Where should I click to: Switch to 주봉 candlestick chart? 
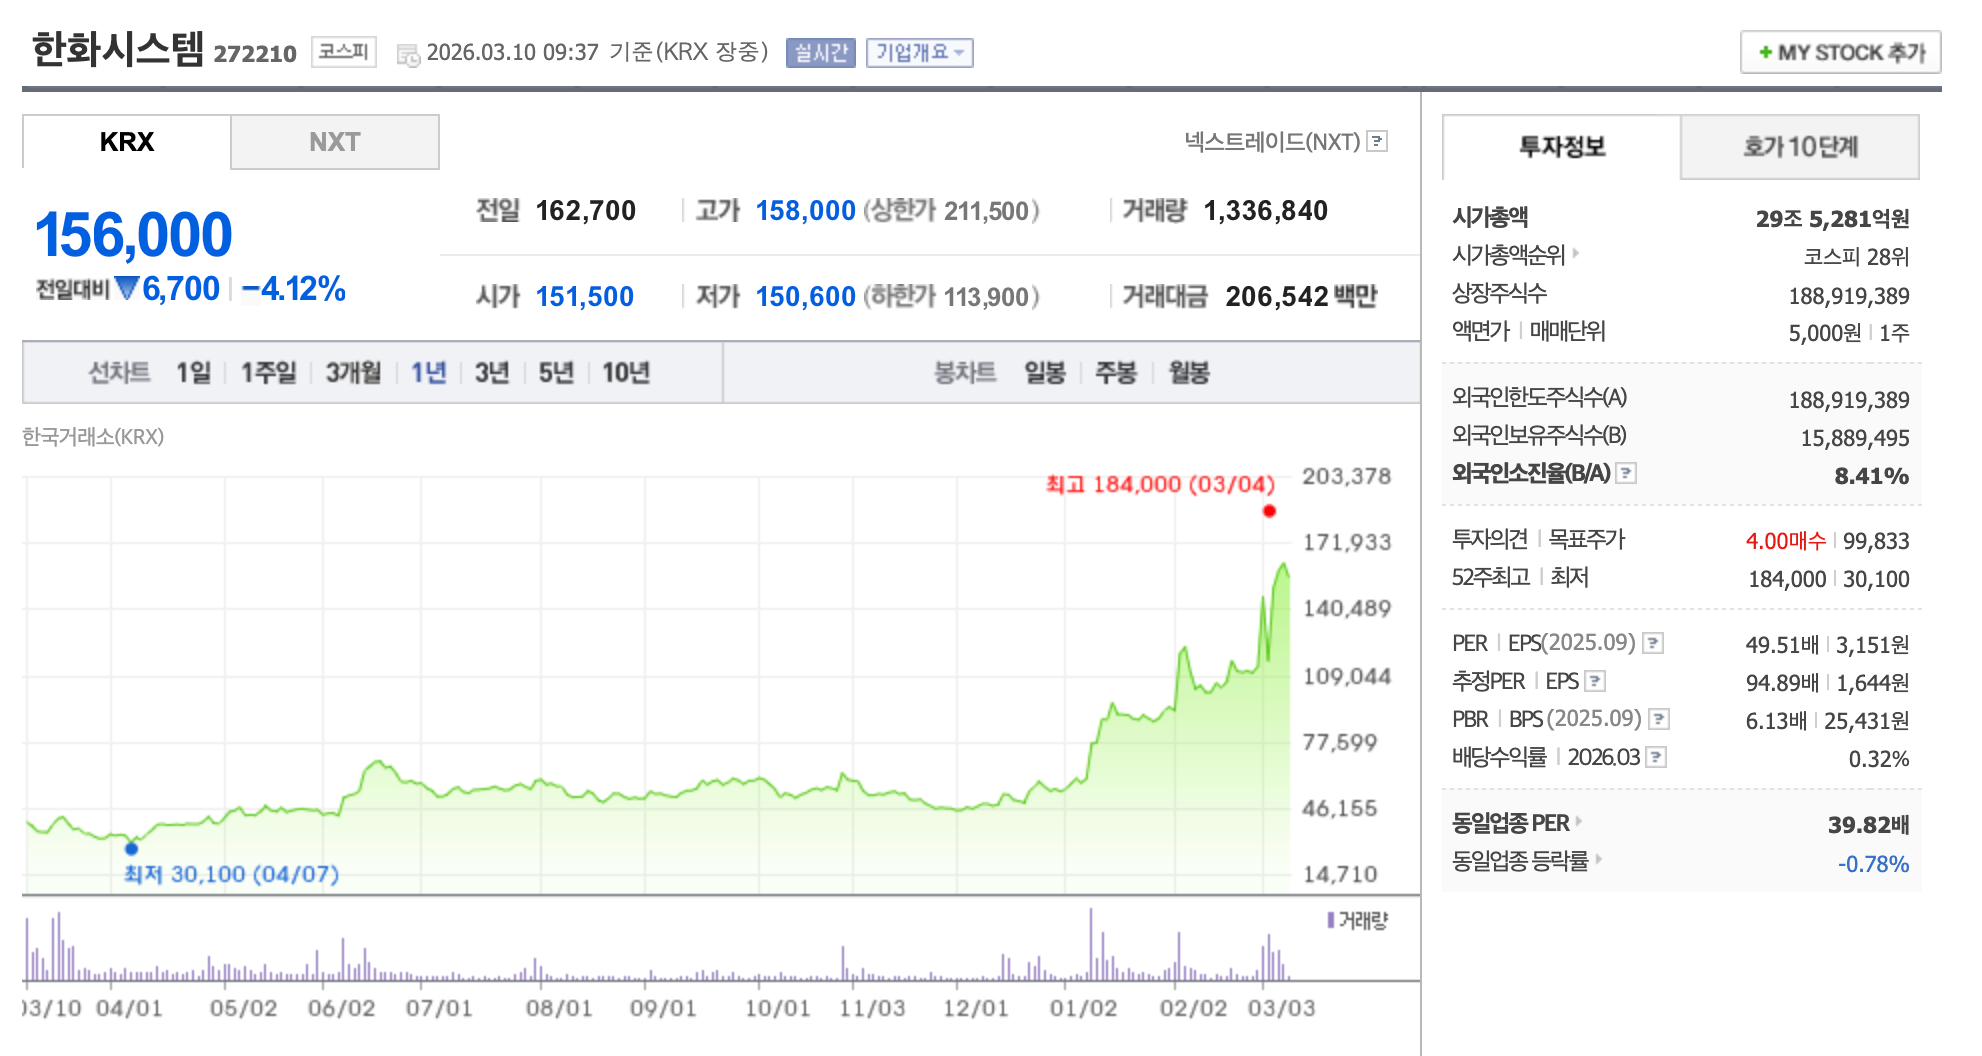pos(1116,373)
